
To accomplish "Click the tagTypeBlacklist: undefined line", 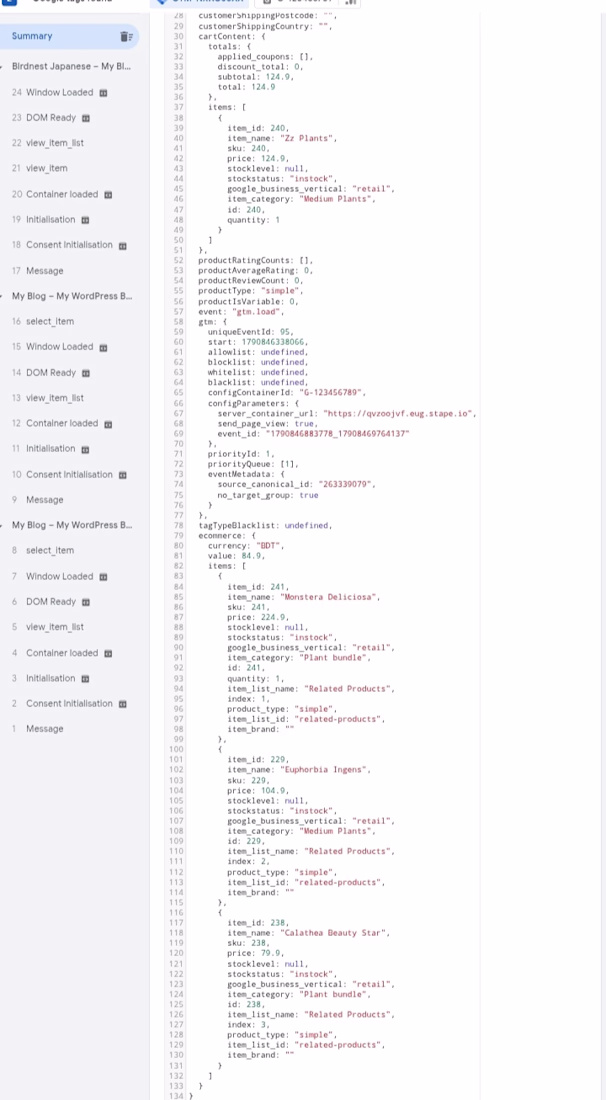I will point(265,525).
